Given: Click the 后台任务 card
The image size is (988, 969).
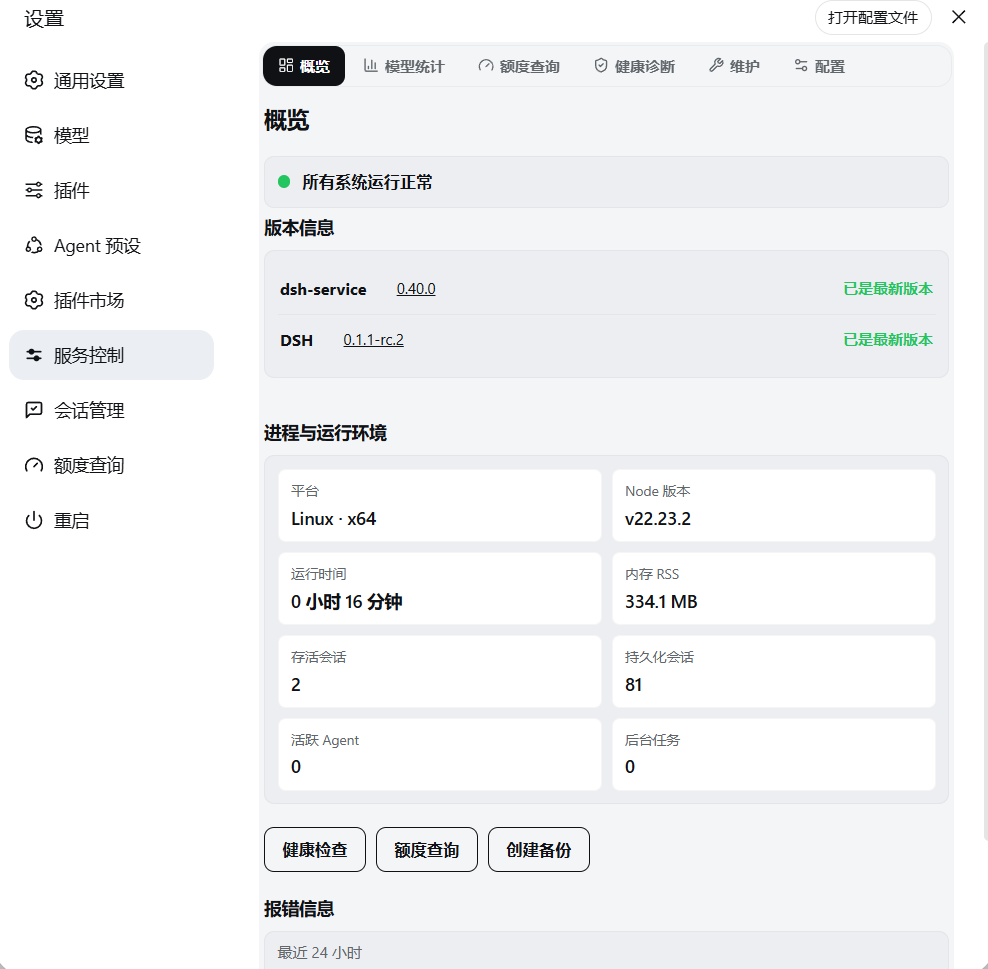Looking at the screenshot, I should click(773, 754).
